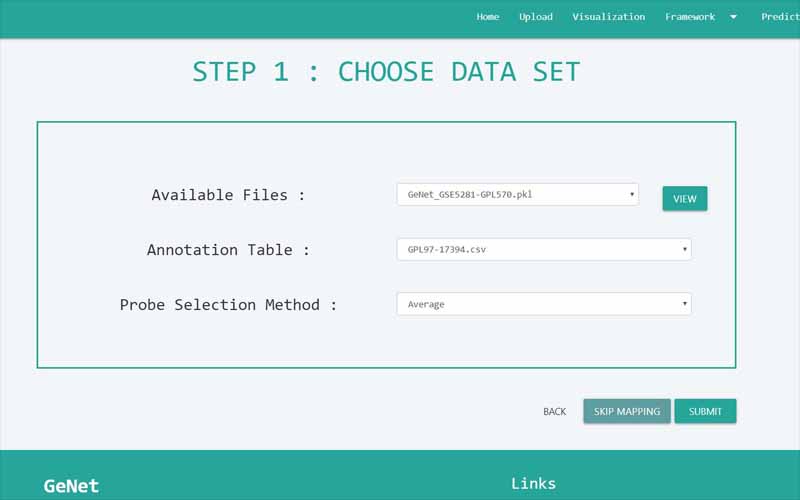The width and height of the screenshot is (800, 500).
Task: Navigate to the Visualization page
Action: (x=608, y=17)
